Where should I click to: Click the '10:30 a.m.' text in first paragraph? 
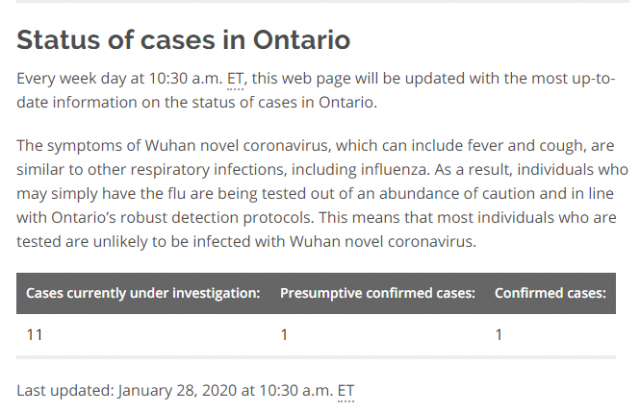point(185,78)
